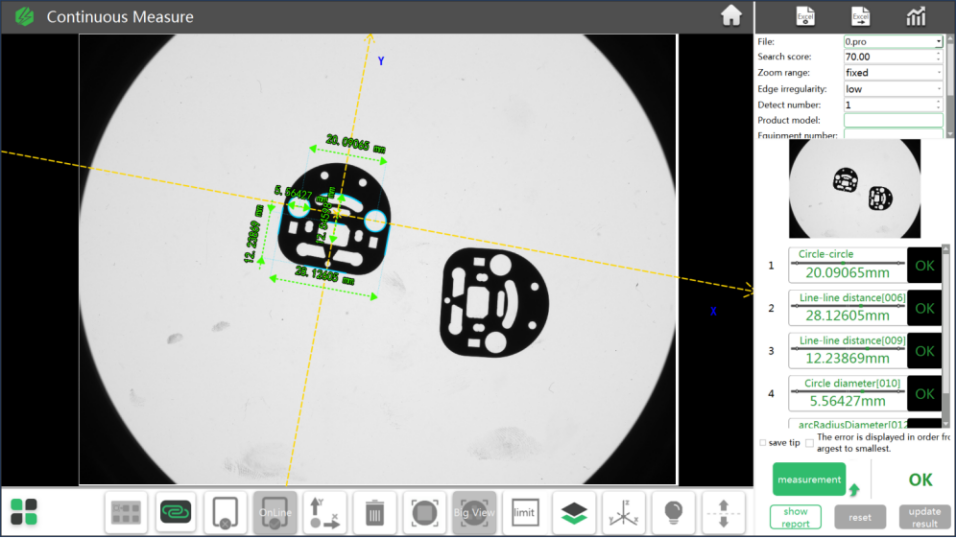Image resolution: width=956 pixels, height=538 pixels.
Task: Open the four-square app menu icon
Action: point(24,512)
